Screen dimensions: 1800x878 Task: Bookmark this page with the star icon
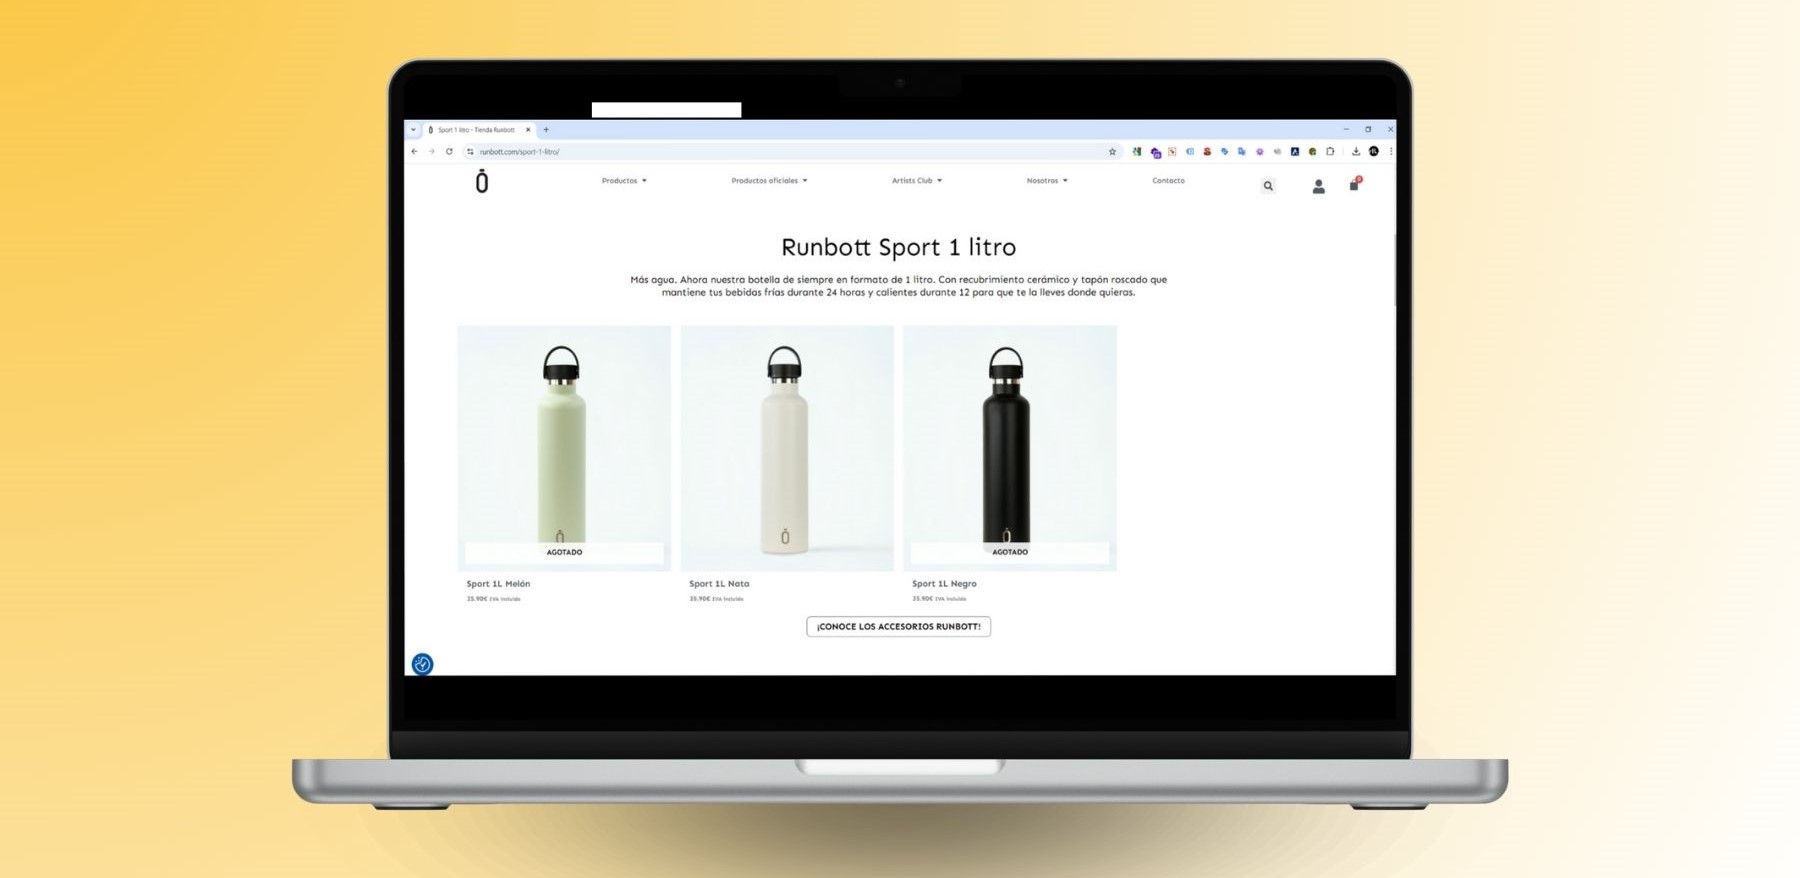[1112, 152]
